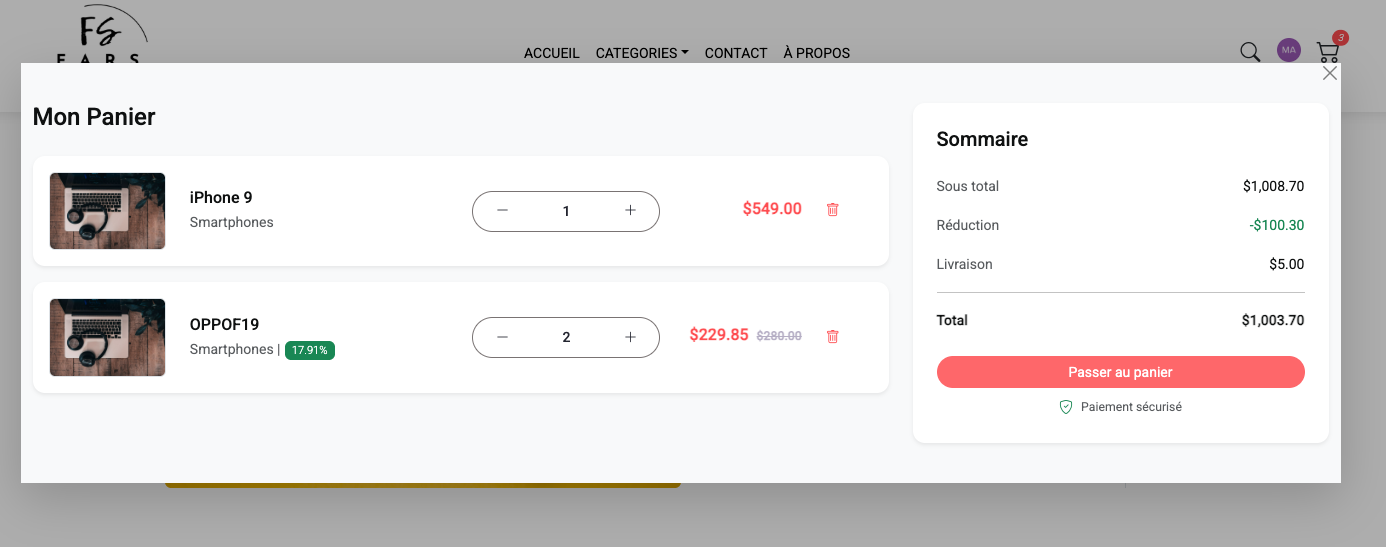Click the 17.91% discount badge
The width and height of the screenshot is (1386, 547).
pos(310,350)
